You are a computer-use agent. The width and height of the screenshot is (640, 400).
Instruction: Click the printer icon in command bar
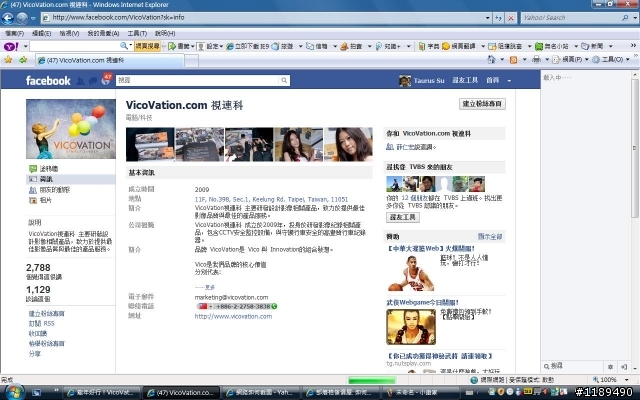coord(536,60)
